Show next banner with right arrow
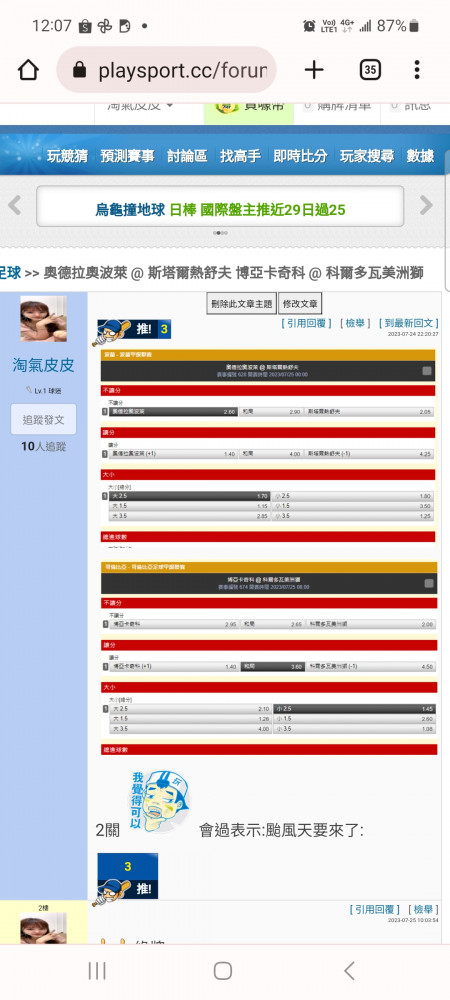This screenshot has height=1000, width=450. 426,205
